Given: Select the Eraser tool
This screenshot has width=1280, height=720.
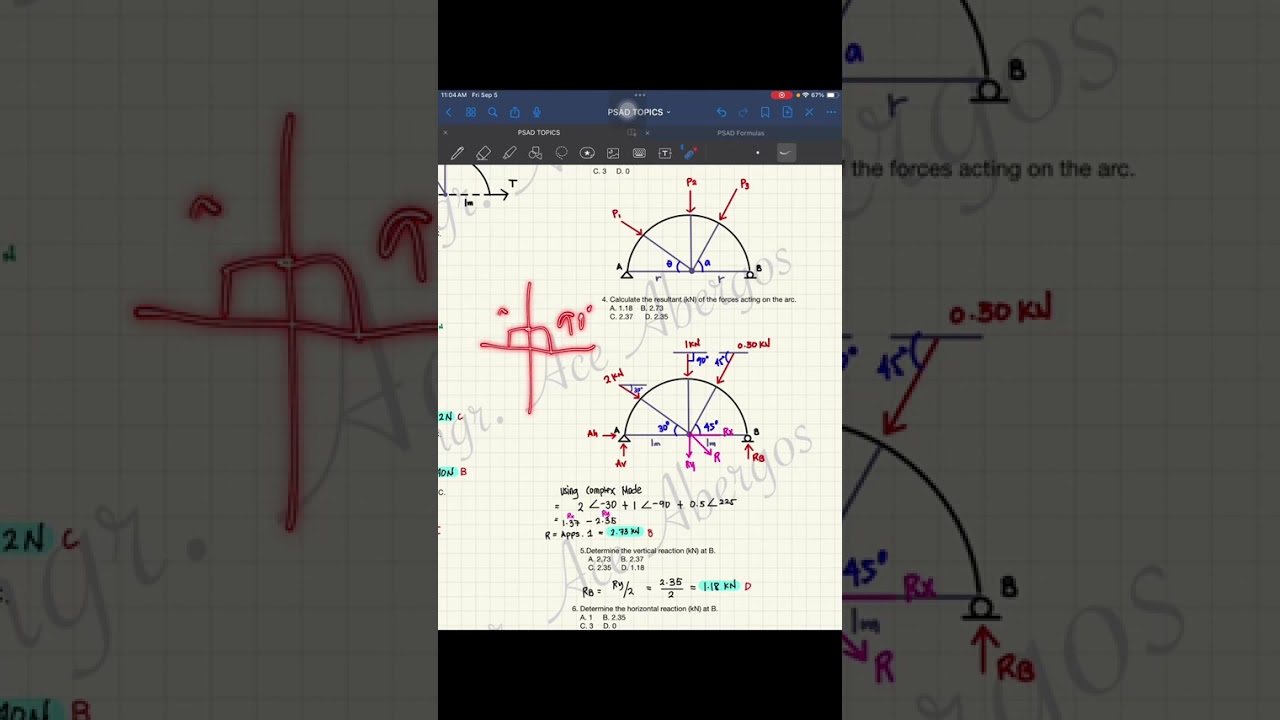Looking at the screenshot, I should point(483,153).
